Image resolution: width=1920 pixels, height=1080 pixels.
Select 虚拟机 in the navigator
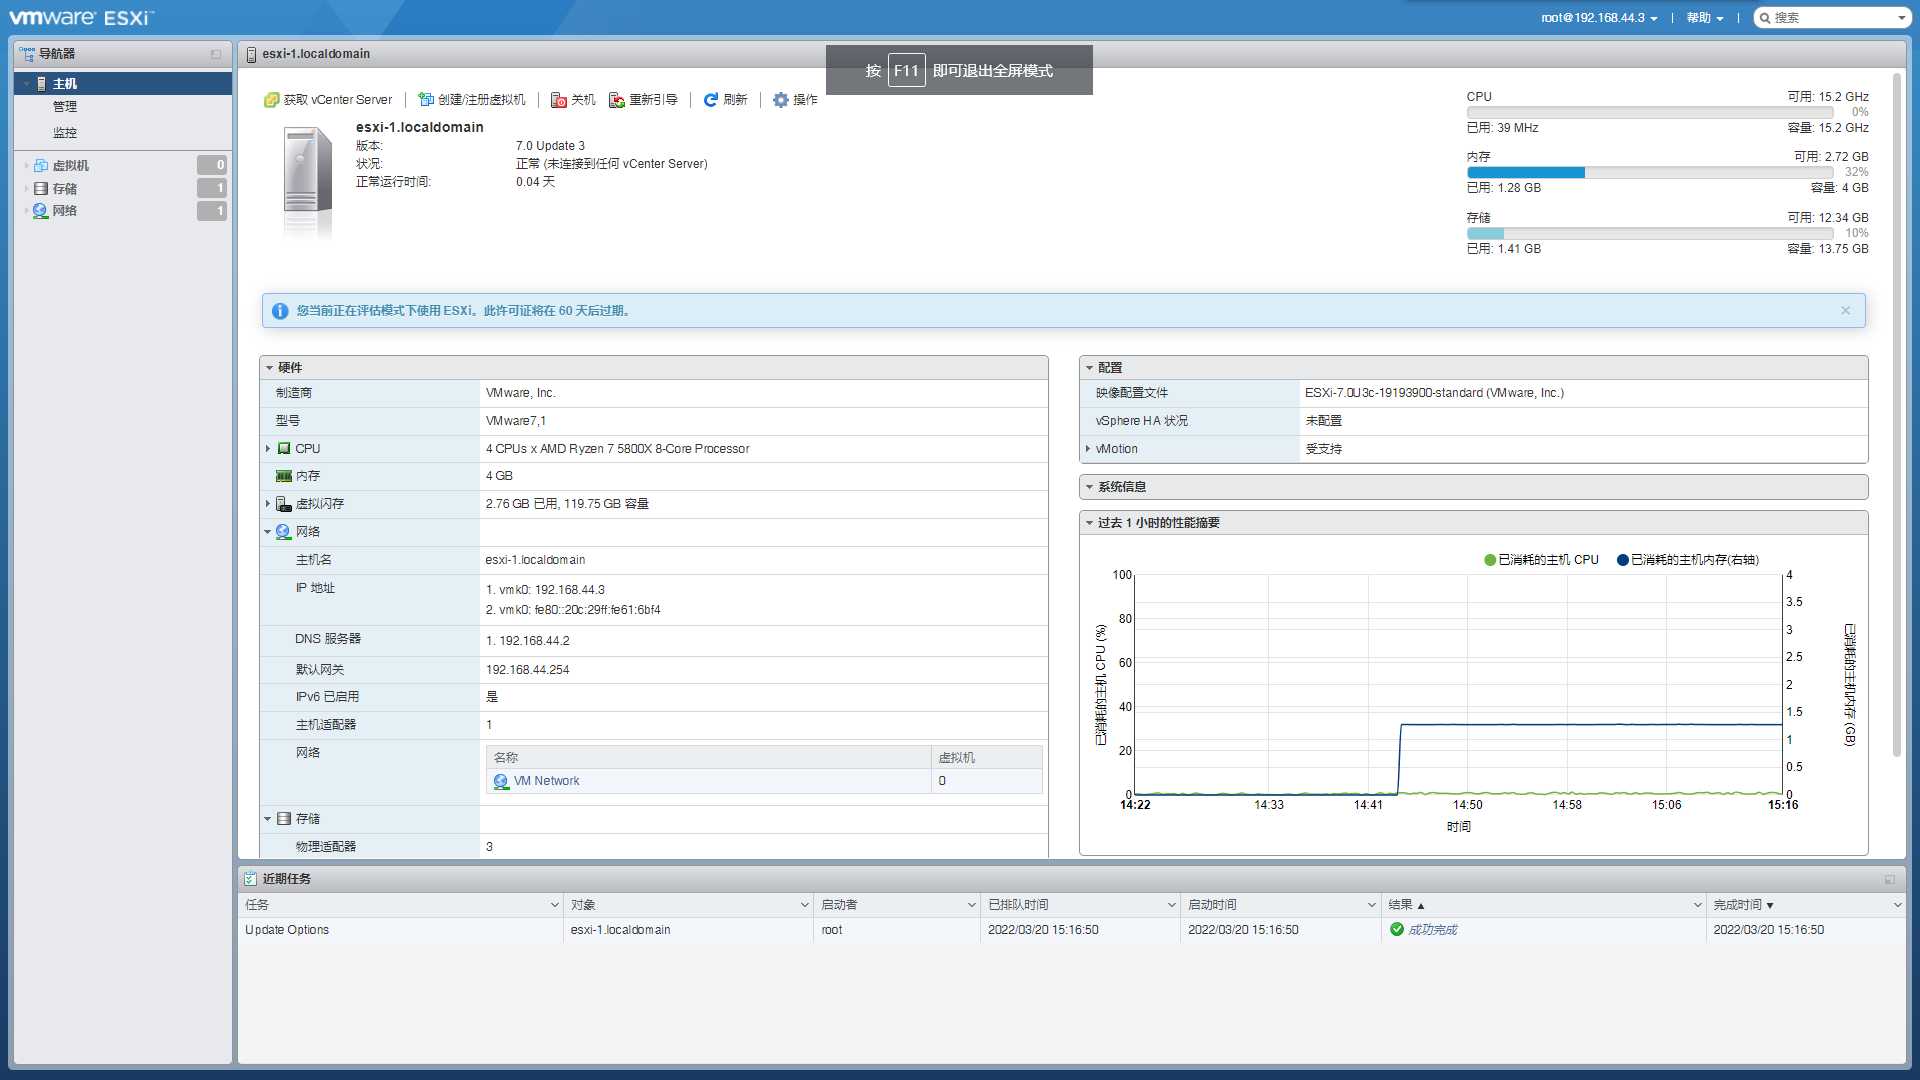coord(71,166)
